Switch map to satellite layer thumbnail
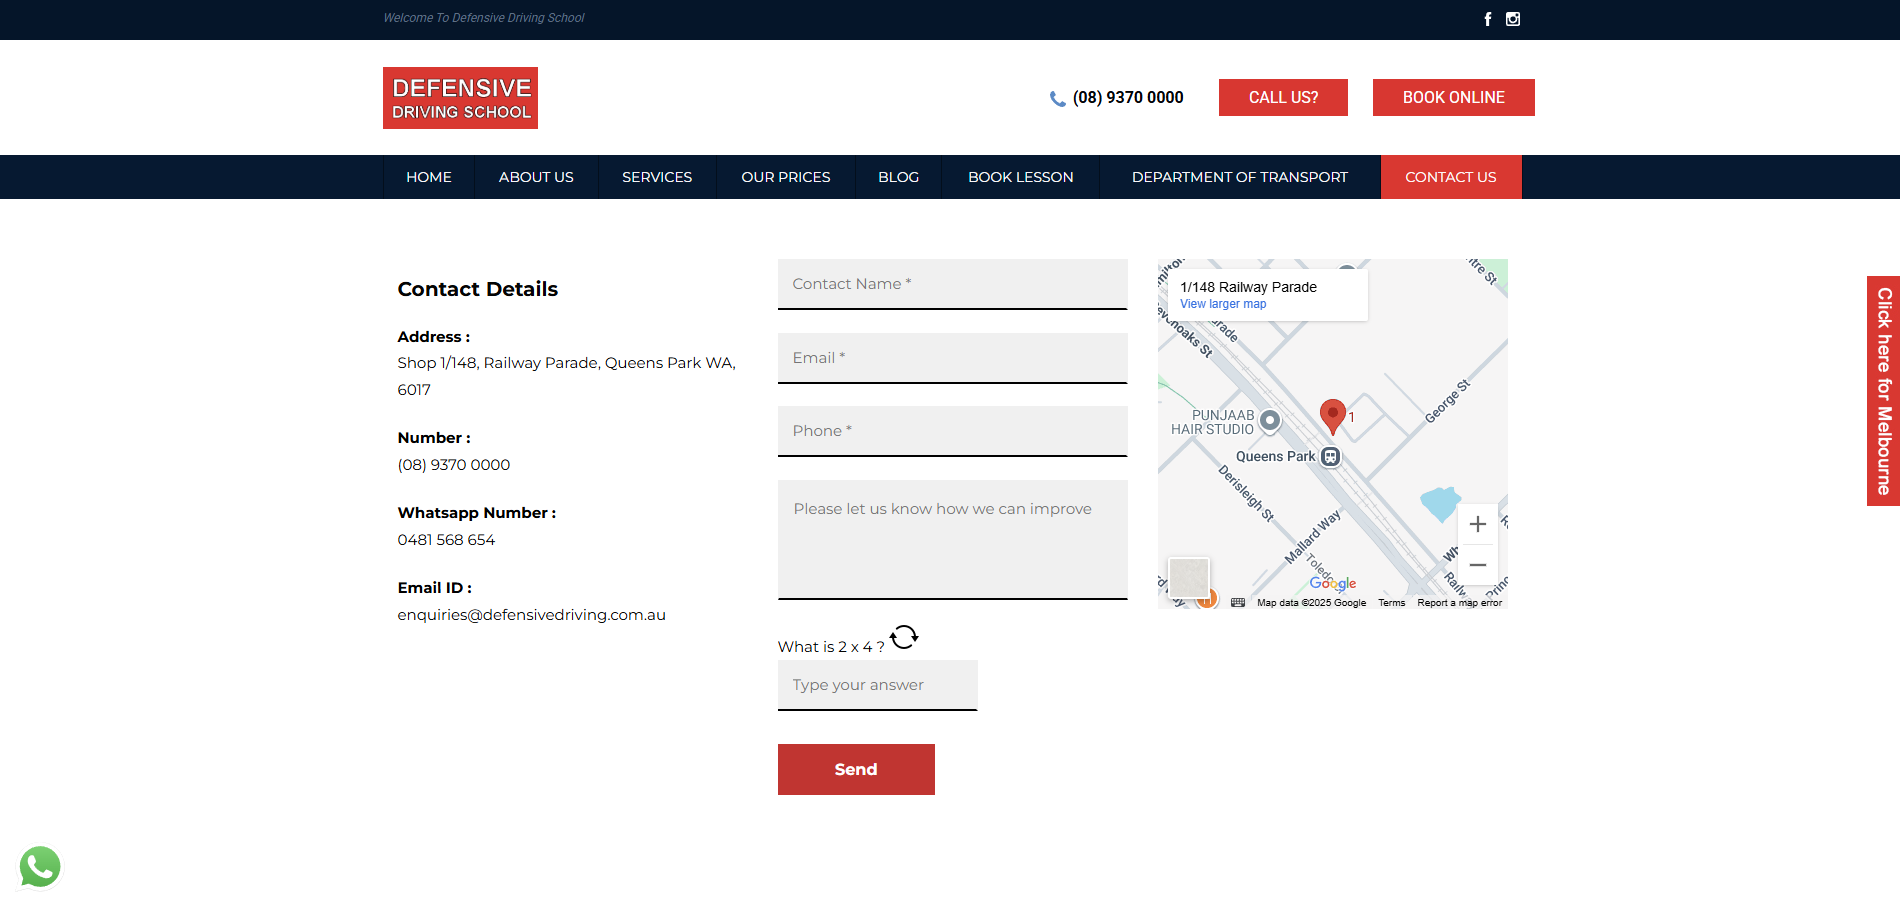 click(1189, 577)
